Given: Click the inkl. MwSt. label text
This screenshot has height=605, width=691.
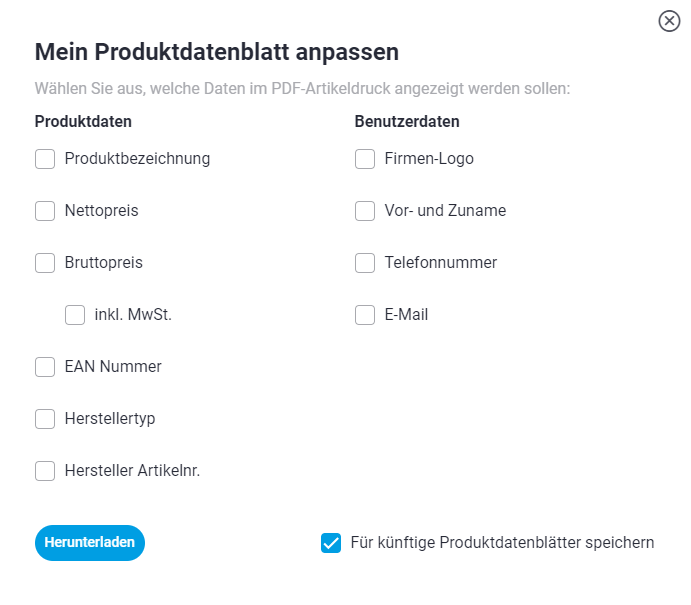Looking at the screenshot, I should pos(133,315).
